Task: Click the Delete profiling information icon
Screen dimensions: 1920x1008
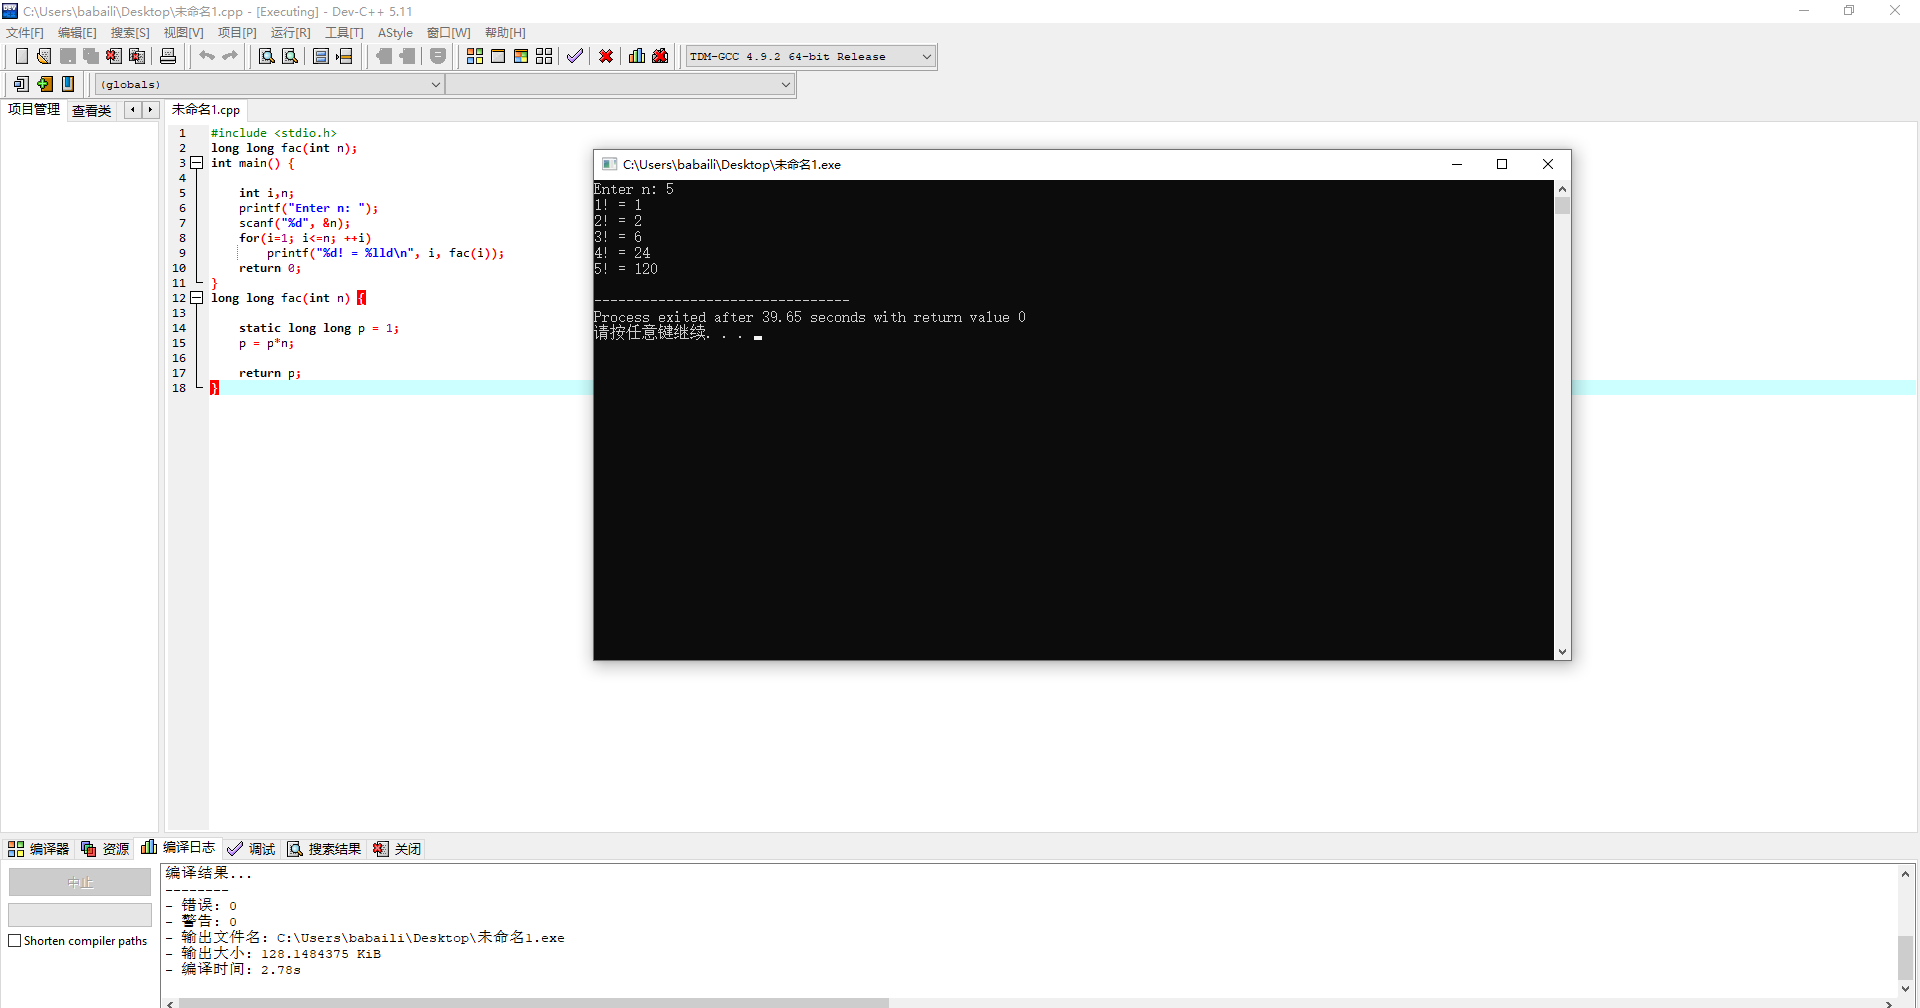Action: click(x=660, y=56)
